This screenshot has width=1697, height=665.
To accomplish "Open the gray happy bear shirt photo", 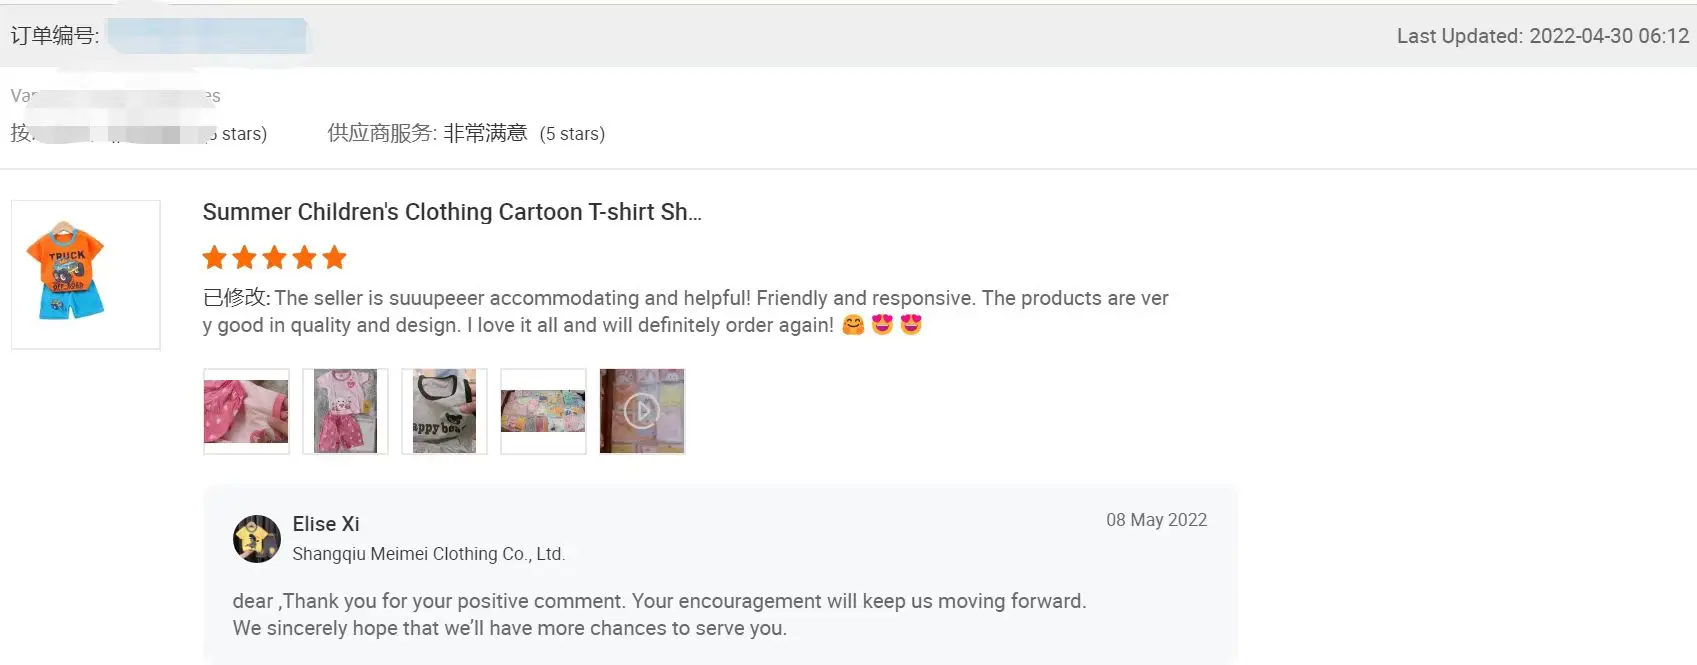I will coord(444,411).
